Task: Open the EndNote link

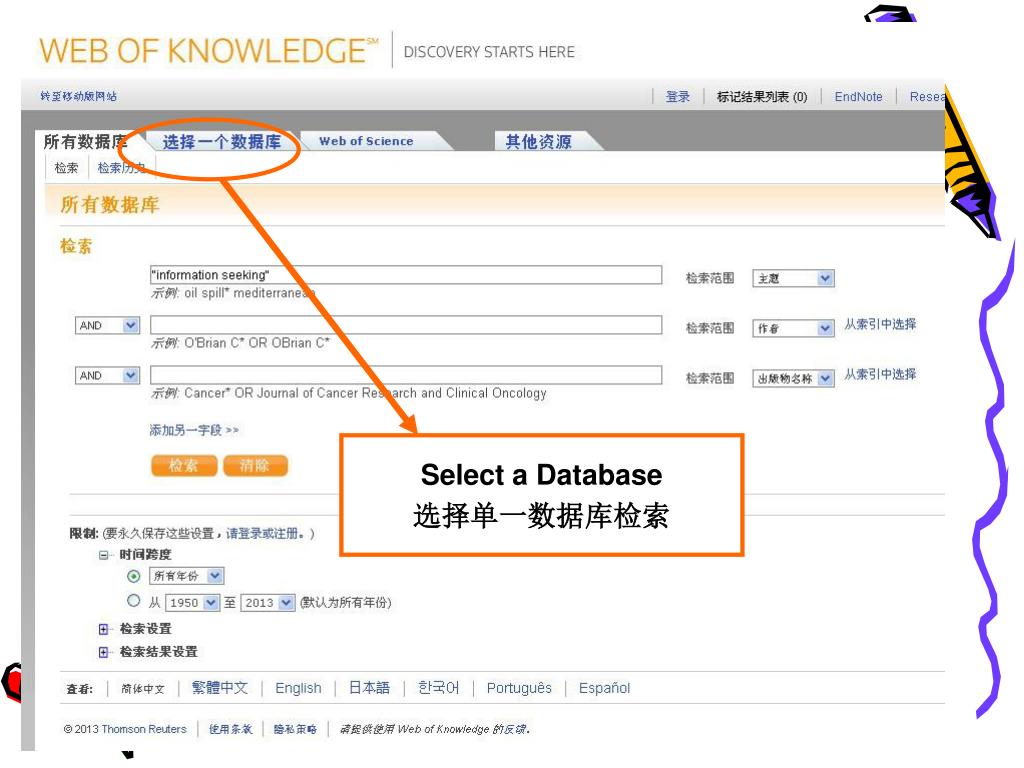Action: point(858,97)
